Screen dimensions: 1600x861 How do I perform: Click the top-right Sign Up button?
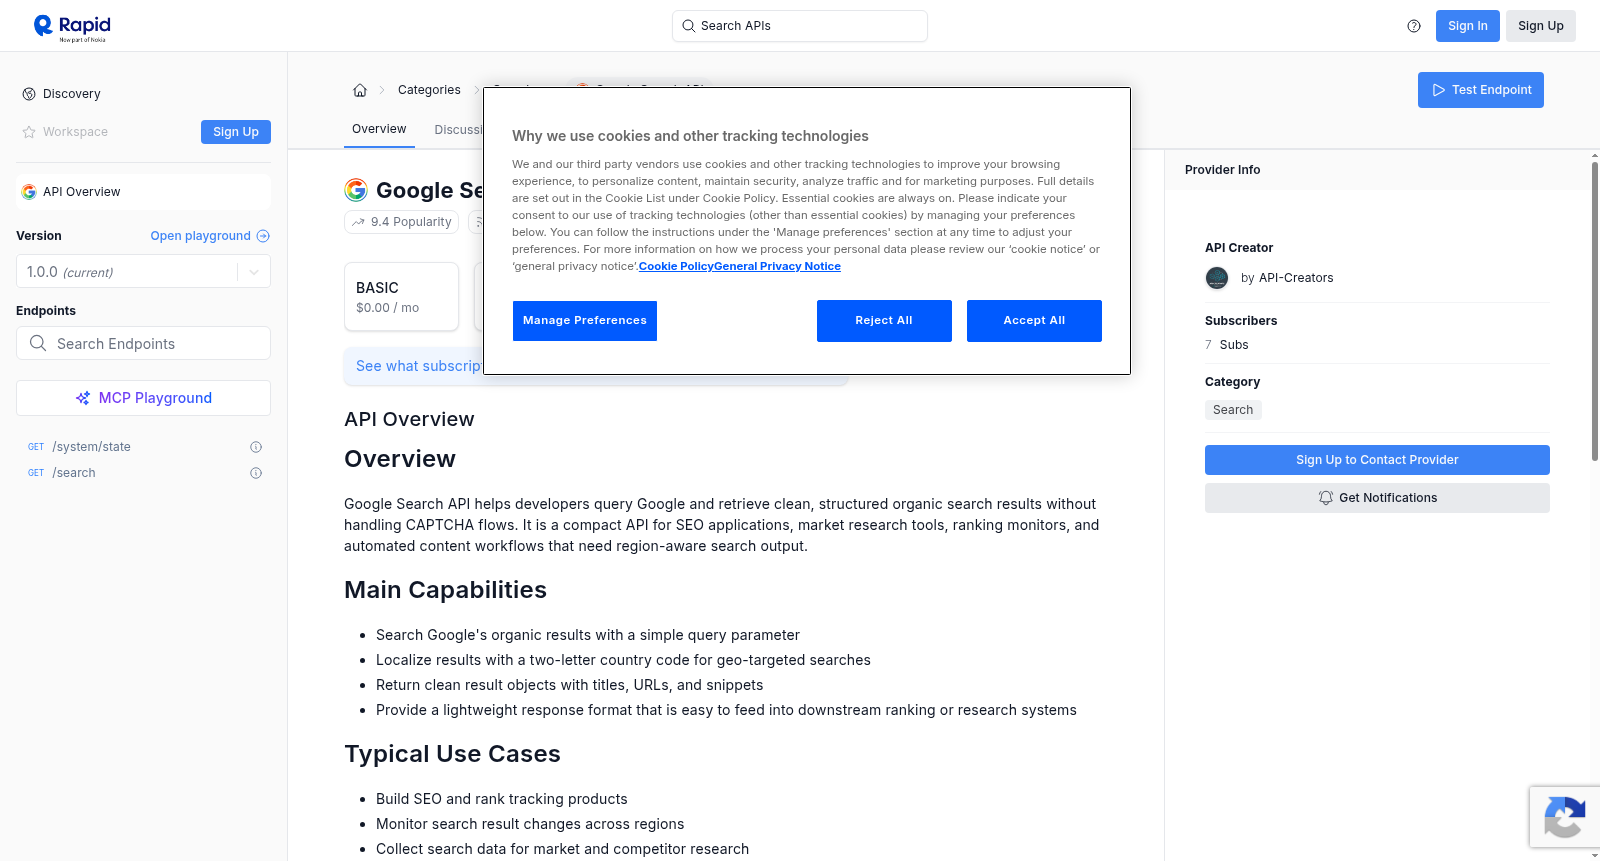[x=1540, y=26]
